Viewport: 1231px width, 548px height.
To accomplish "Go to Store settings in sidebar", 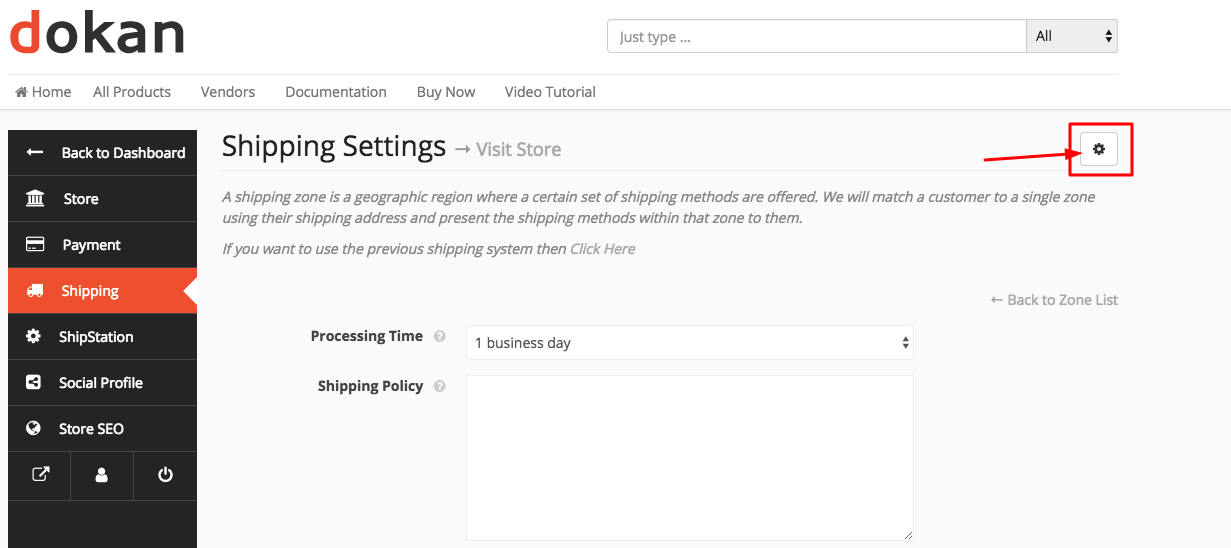I will tap(80, 199).
